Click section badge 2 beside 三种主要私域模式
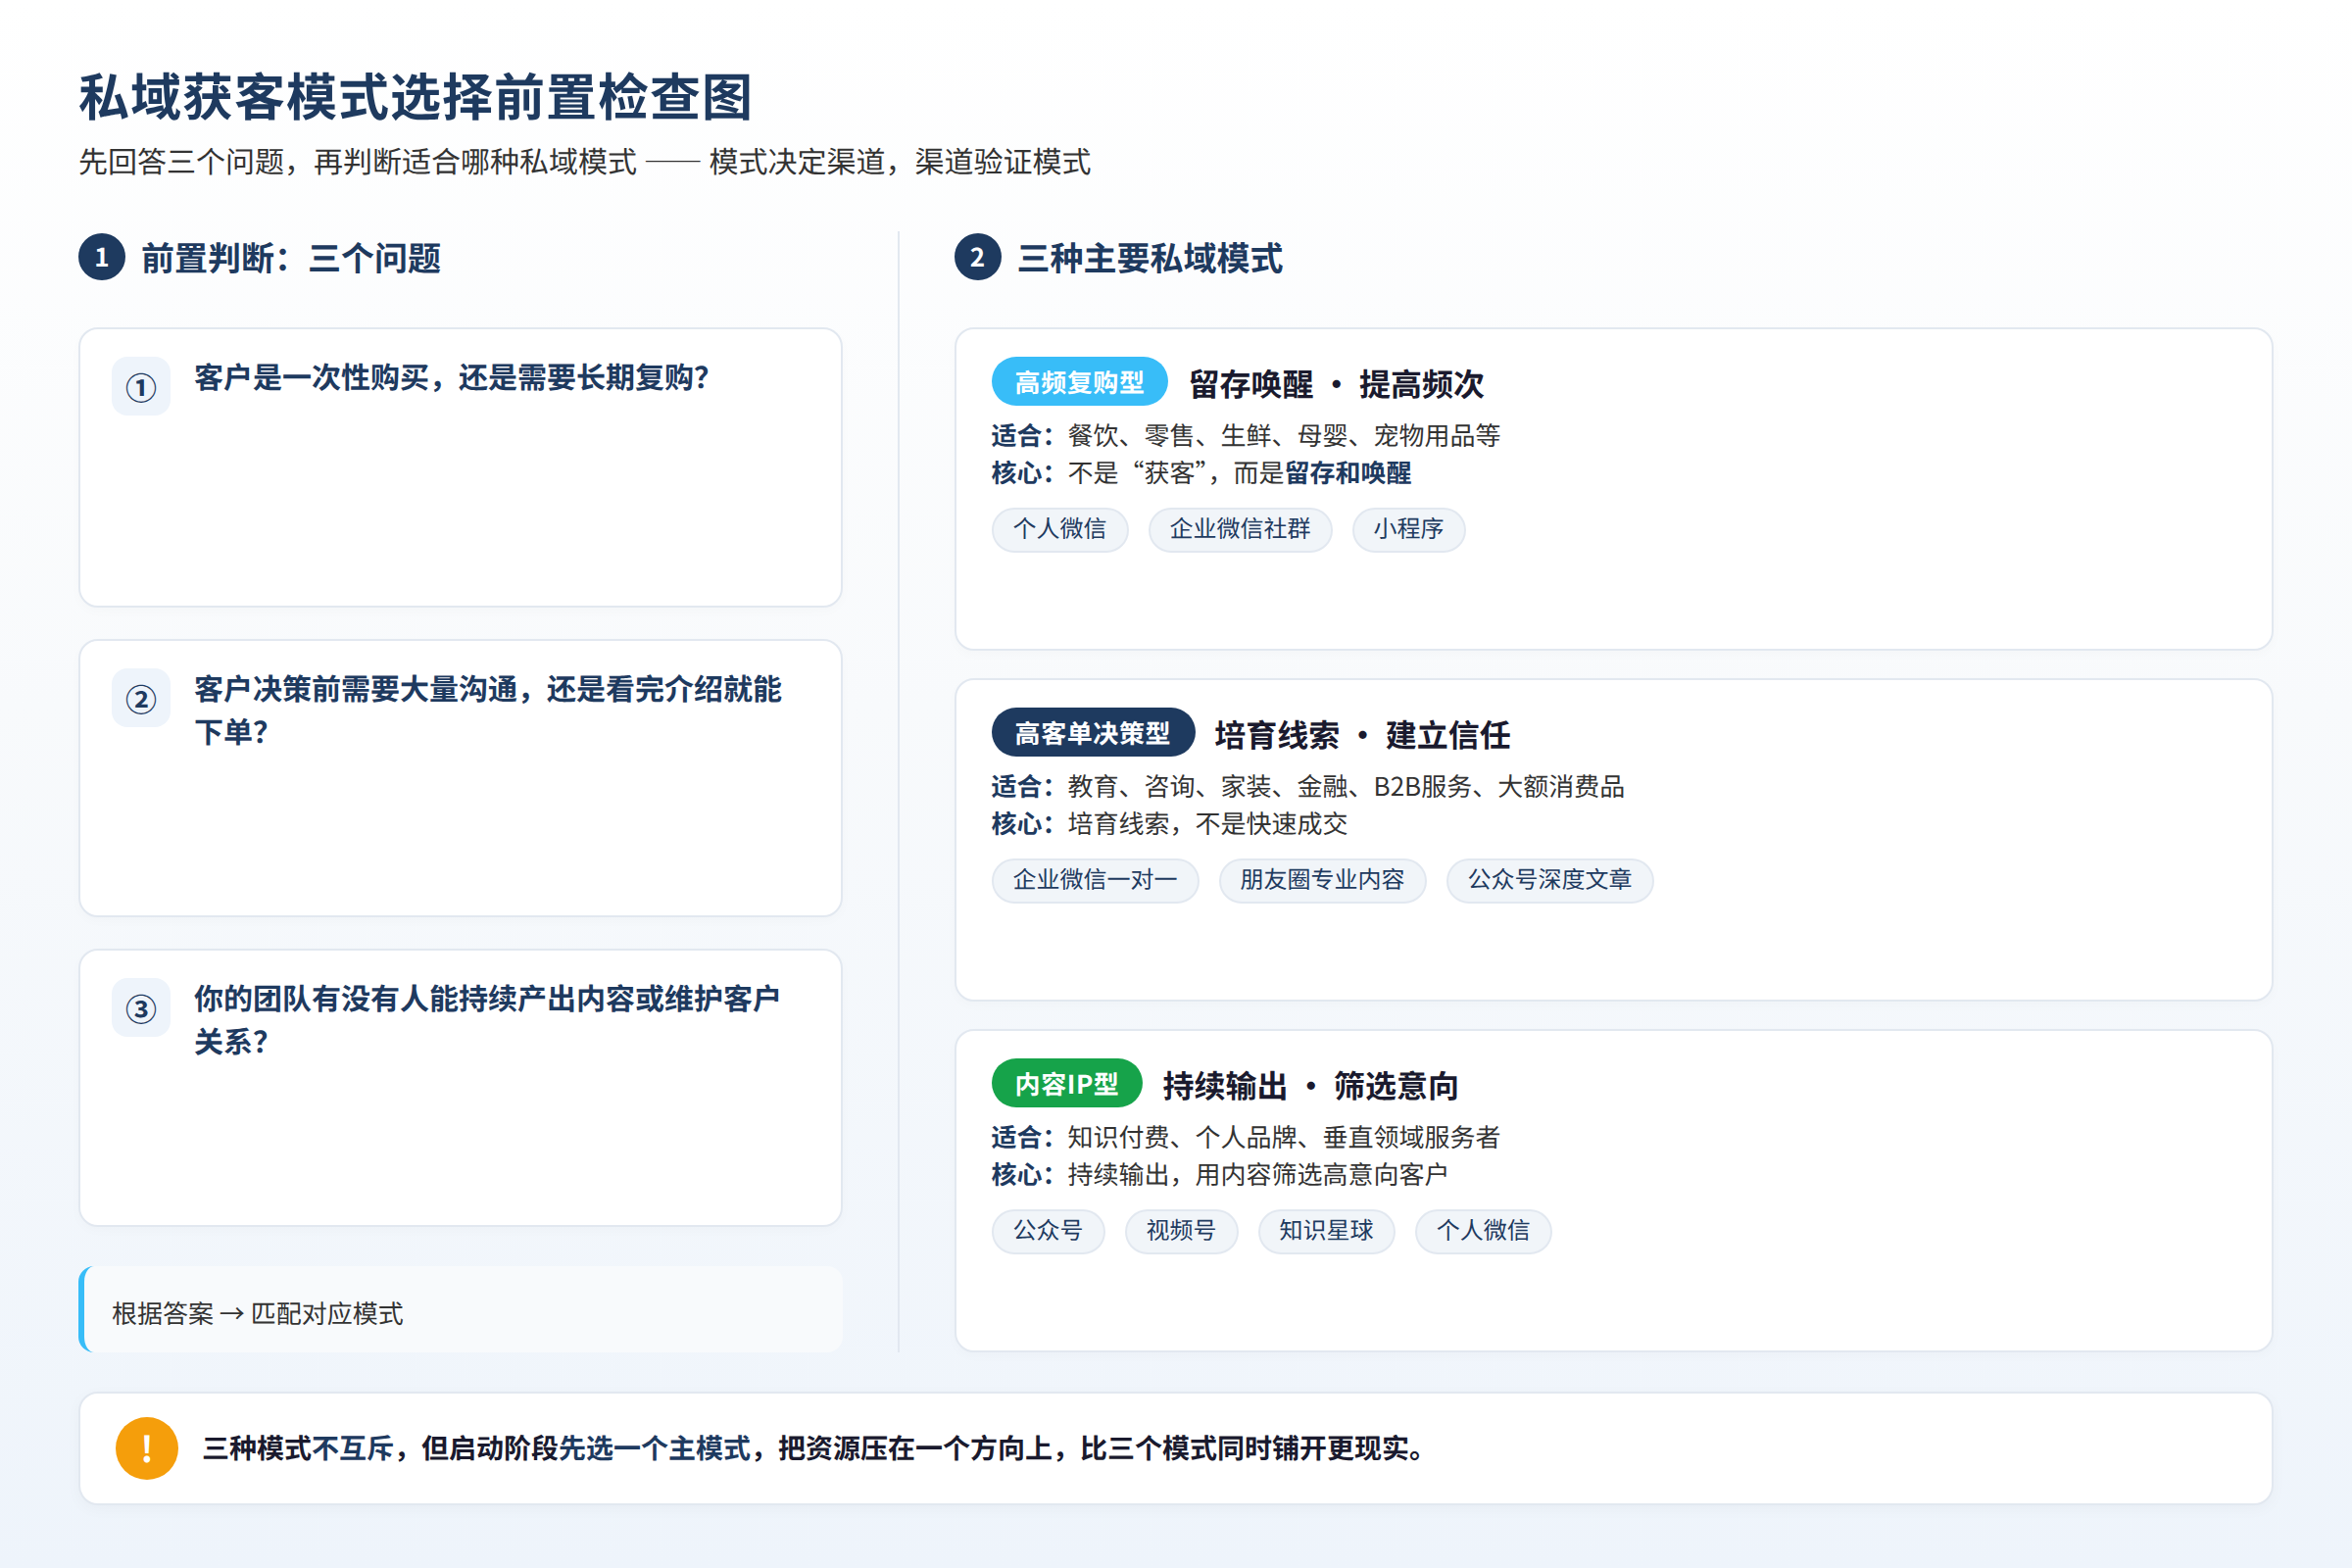Viewport: 2352px width, 1568px height. click(x=978, y=257)
